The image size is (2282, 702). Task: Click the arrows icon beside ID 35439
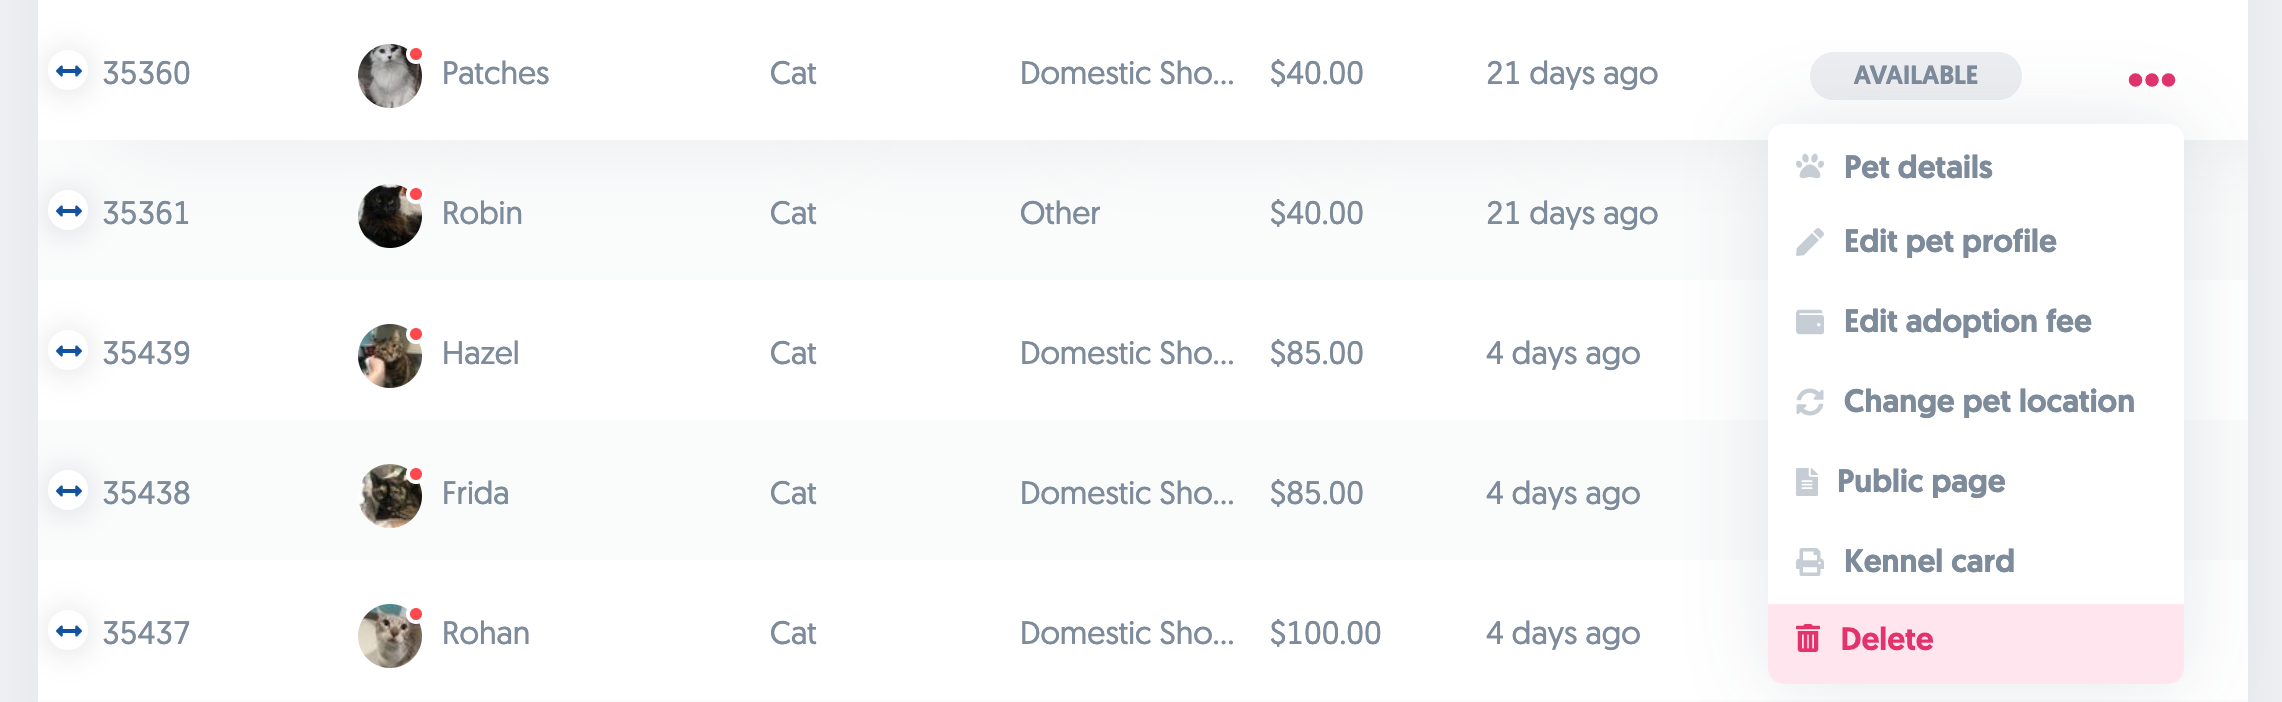[69, 351]
